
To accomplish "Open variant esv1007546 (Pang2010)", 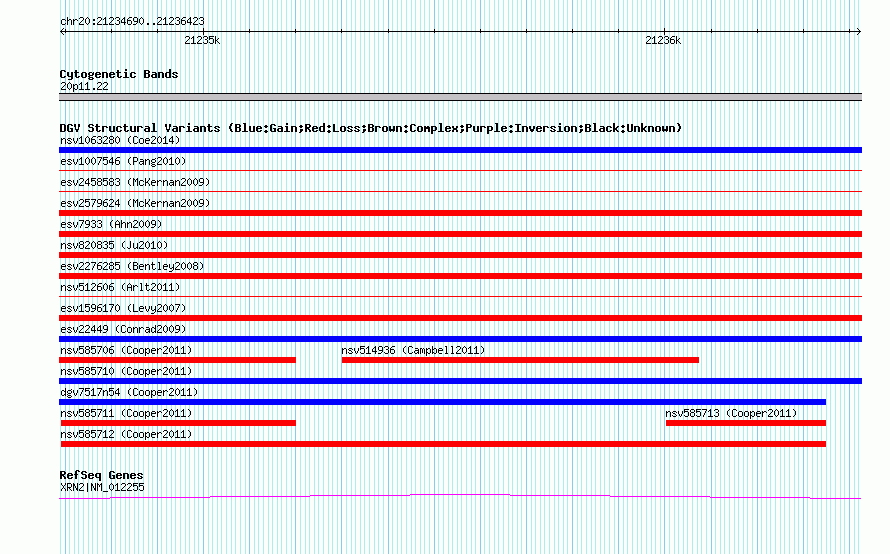I will (123, 161).
